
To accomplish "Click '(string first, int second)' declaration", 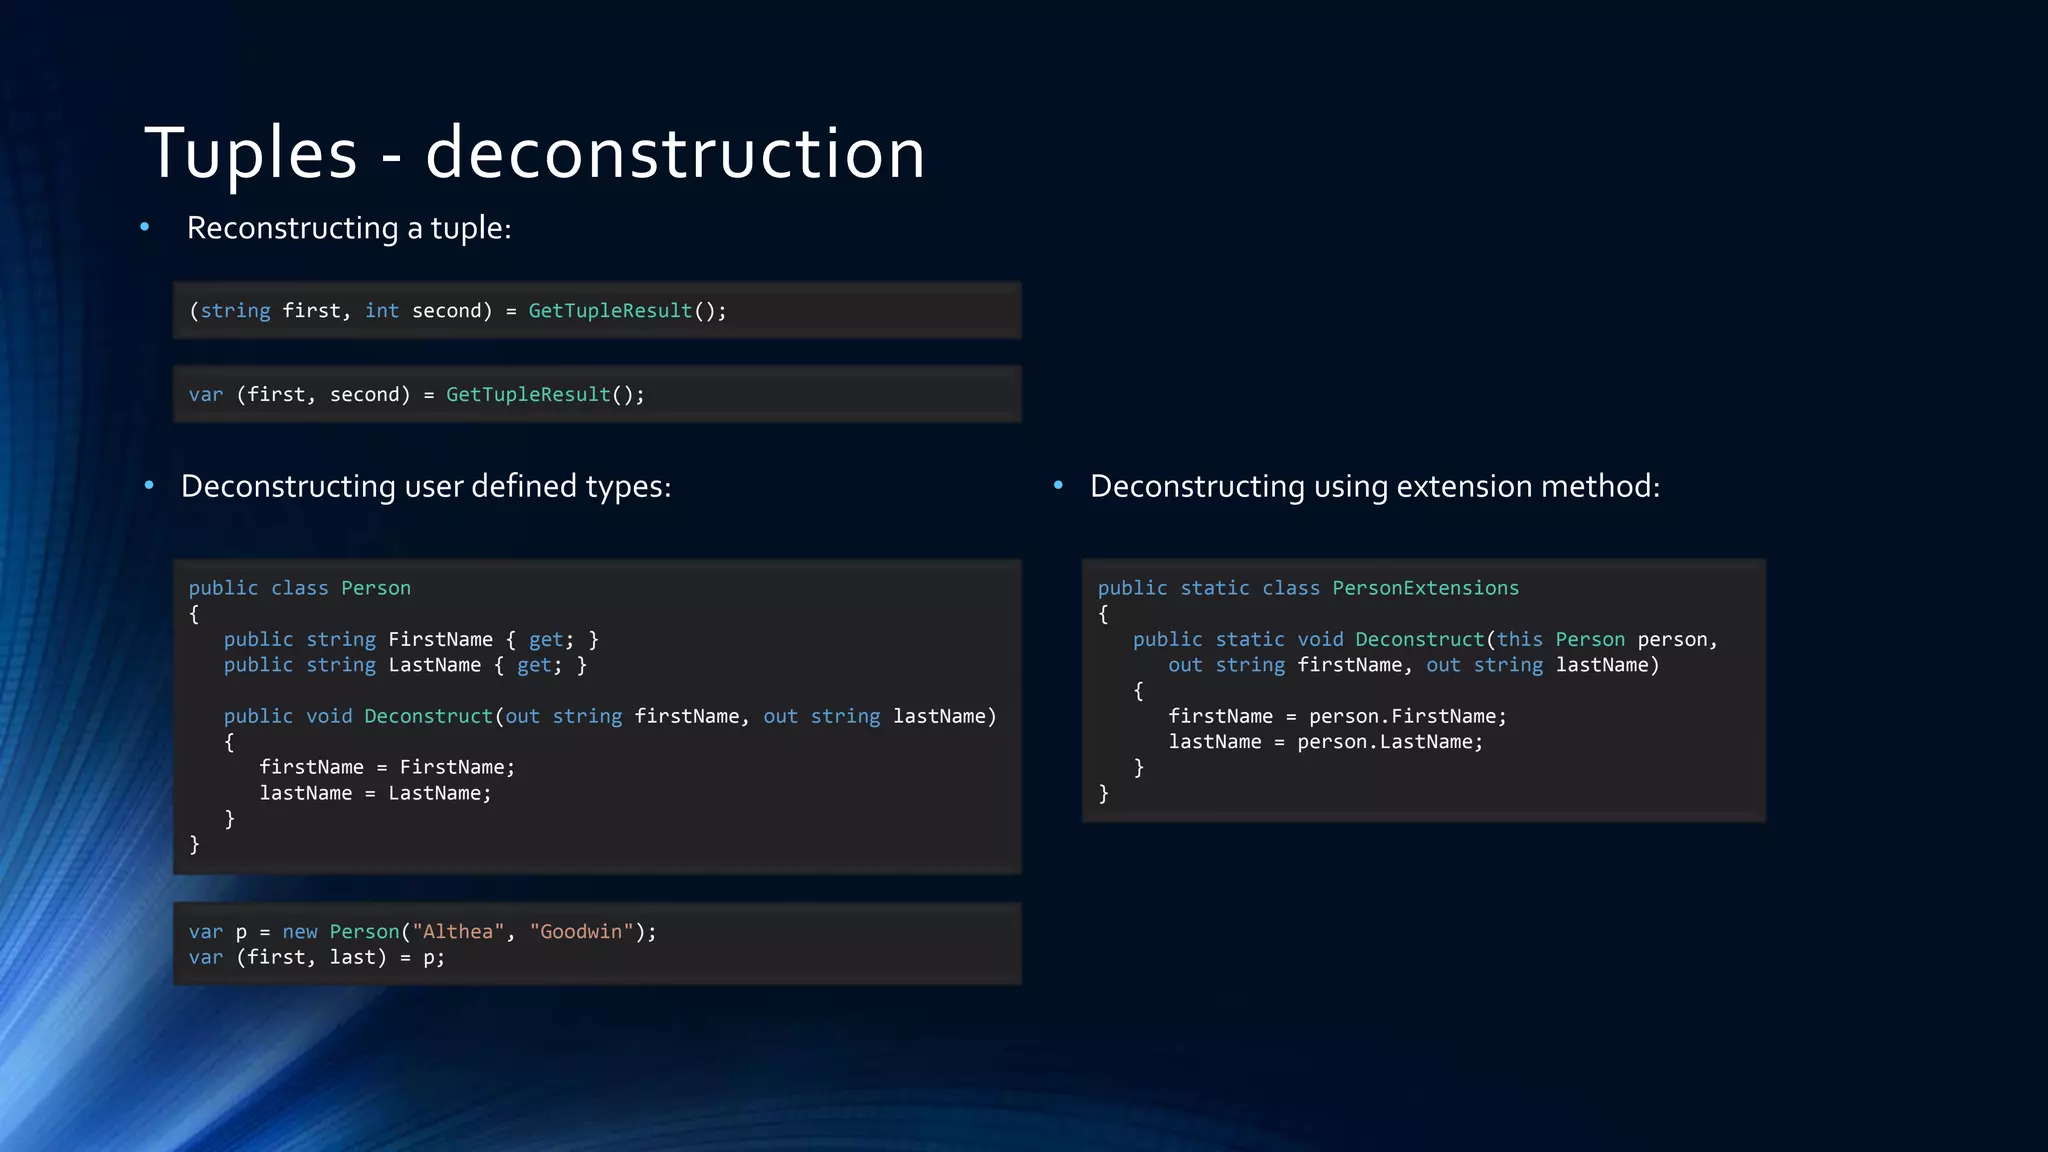I will (340, 311).
